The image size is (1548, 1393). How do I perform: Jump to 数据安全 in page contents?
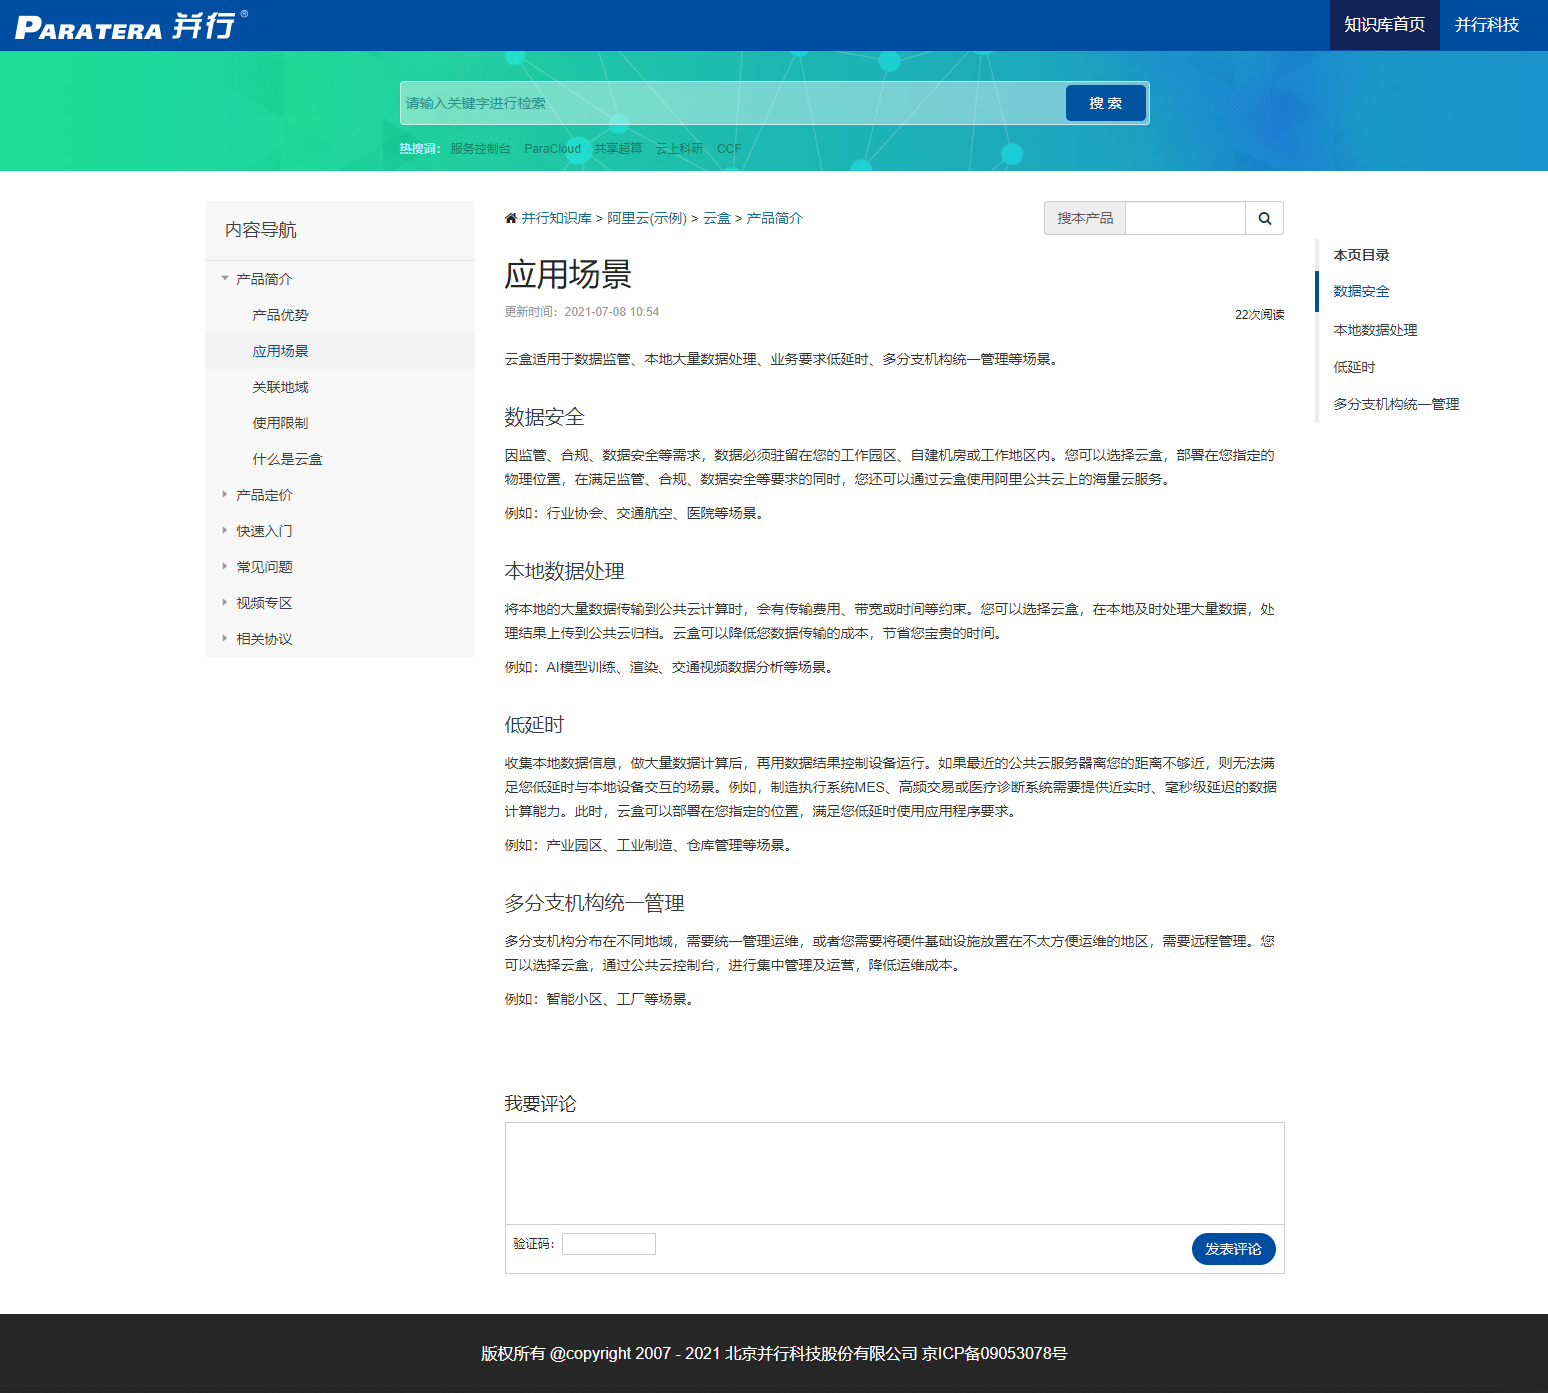pos(1361,291)
